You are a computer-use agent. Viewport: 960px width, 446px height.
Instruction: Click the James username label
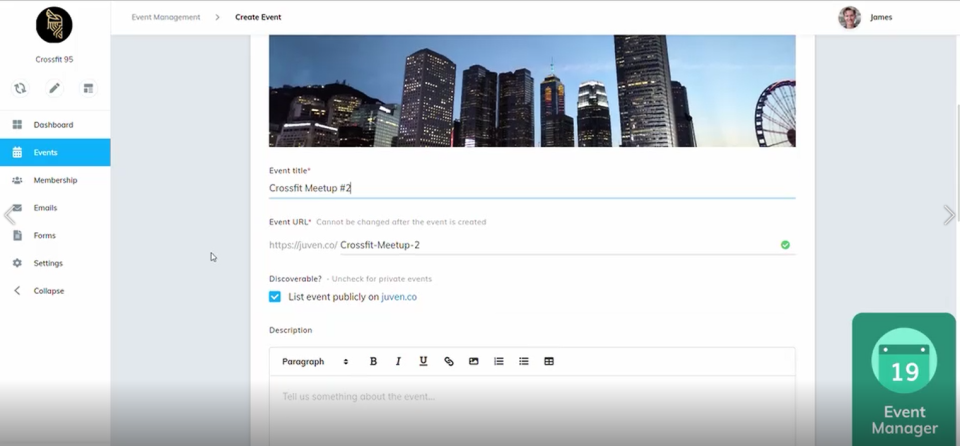click(x=881, y=17)
